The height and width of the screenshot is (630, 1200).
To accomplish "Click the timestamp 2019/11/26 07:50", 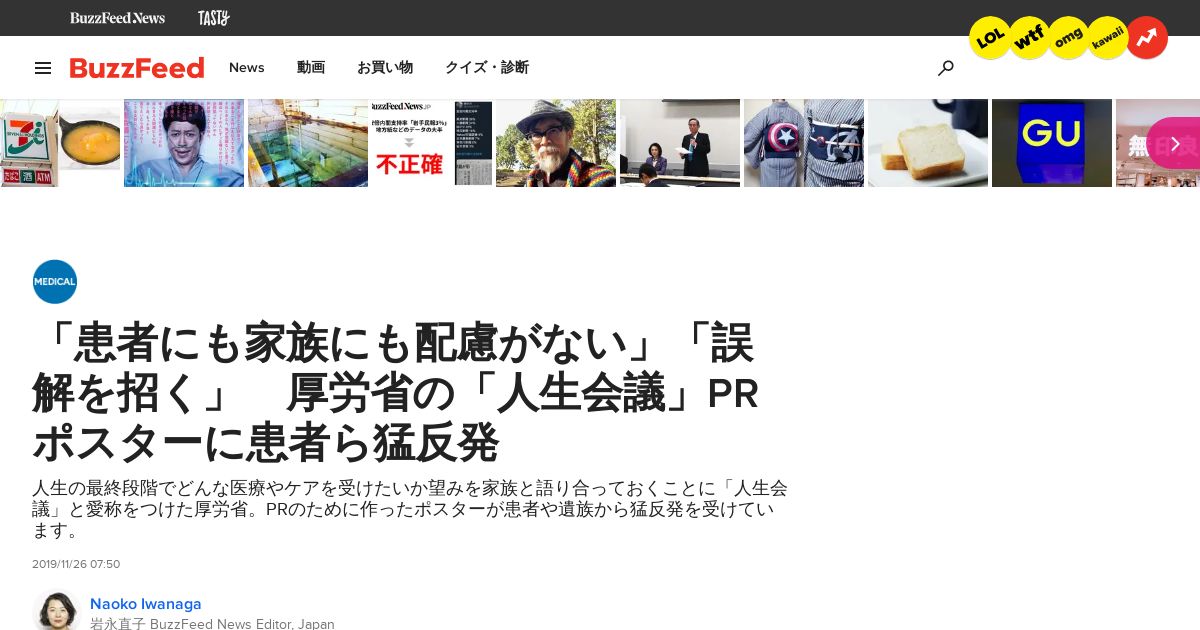I will coord(76,564).
